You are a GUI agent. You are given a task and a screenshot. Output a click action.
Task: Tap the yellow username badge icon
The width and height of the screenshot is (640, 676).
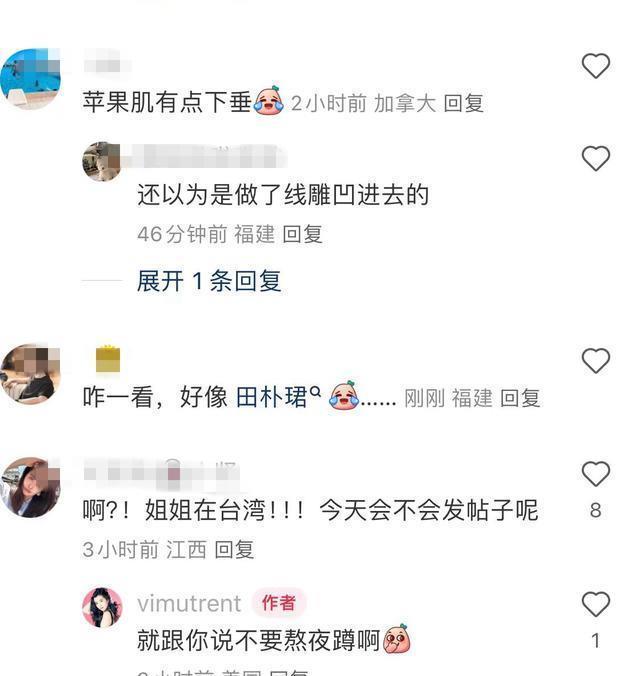point(108,359)
